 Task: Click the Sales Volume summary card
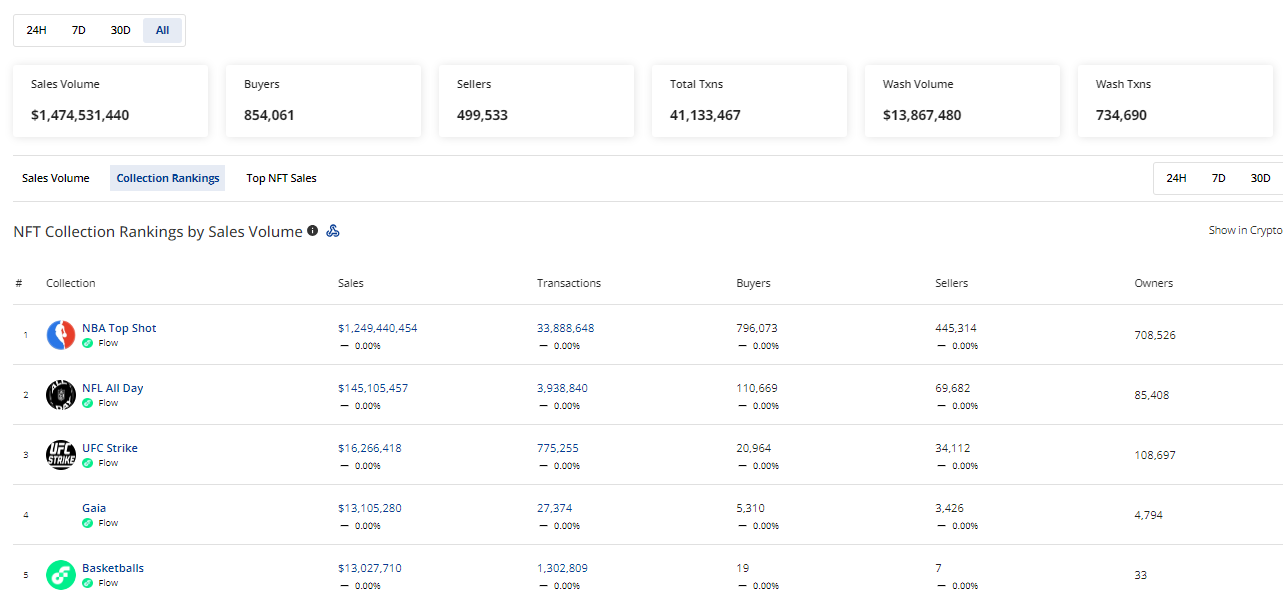(x=110, y=101)
